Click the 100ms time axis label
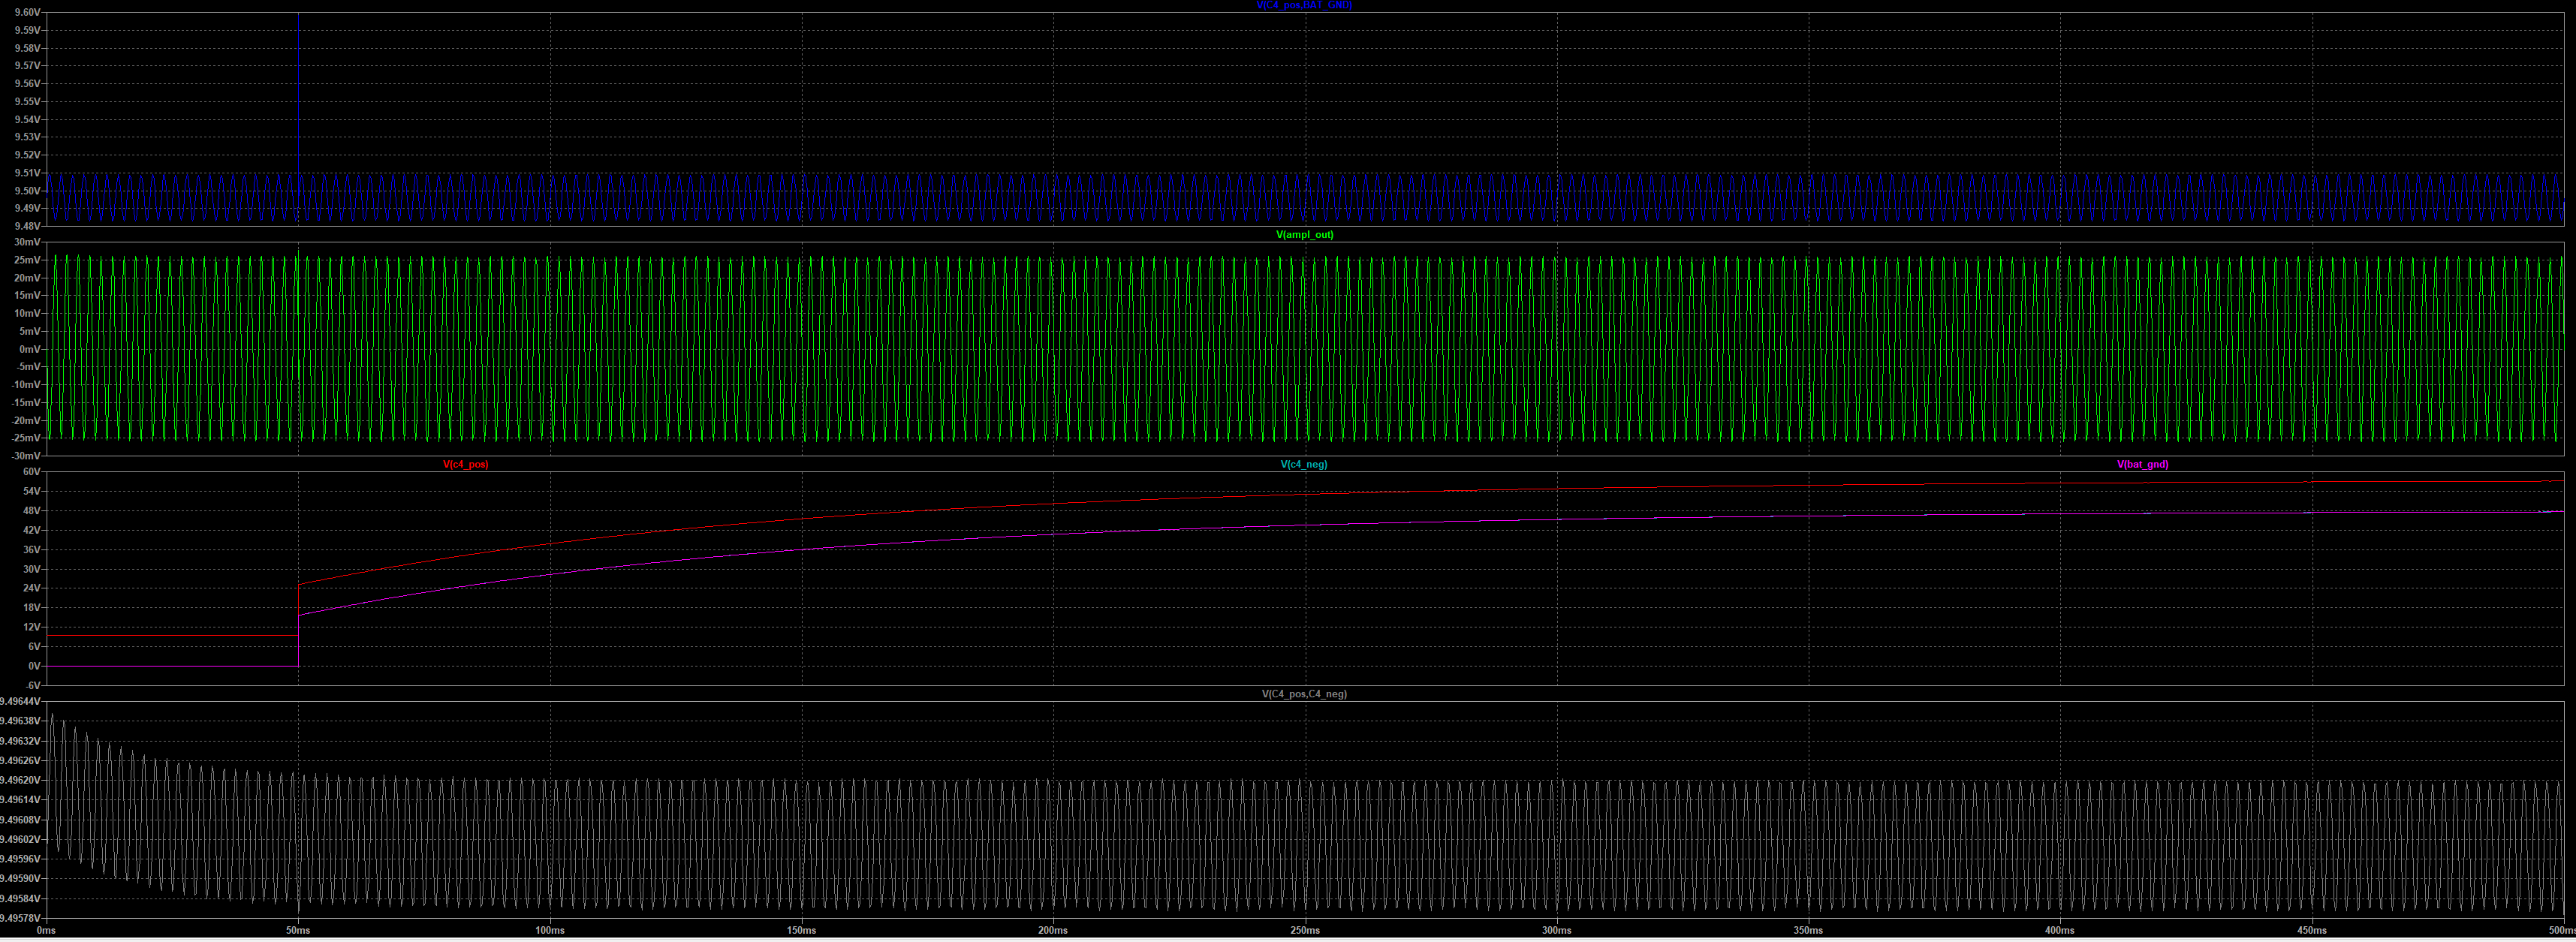 click(x=549, y=931)
